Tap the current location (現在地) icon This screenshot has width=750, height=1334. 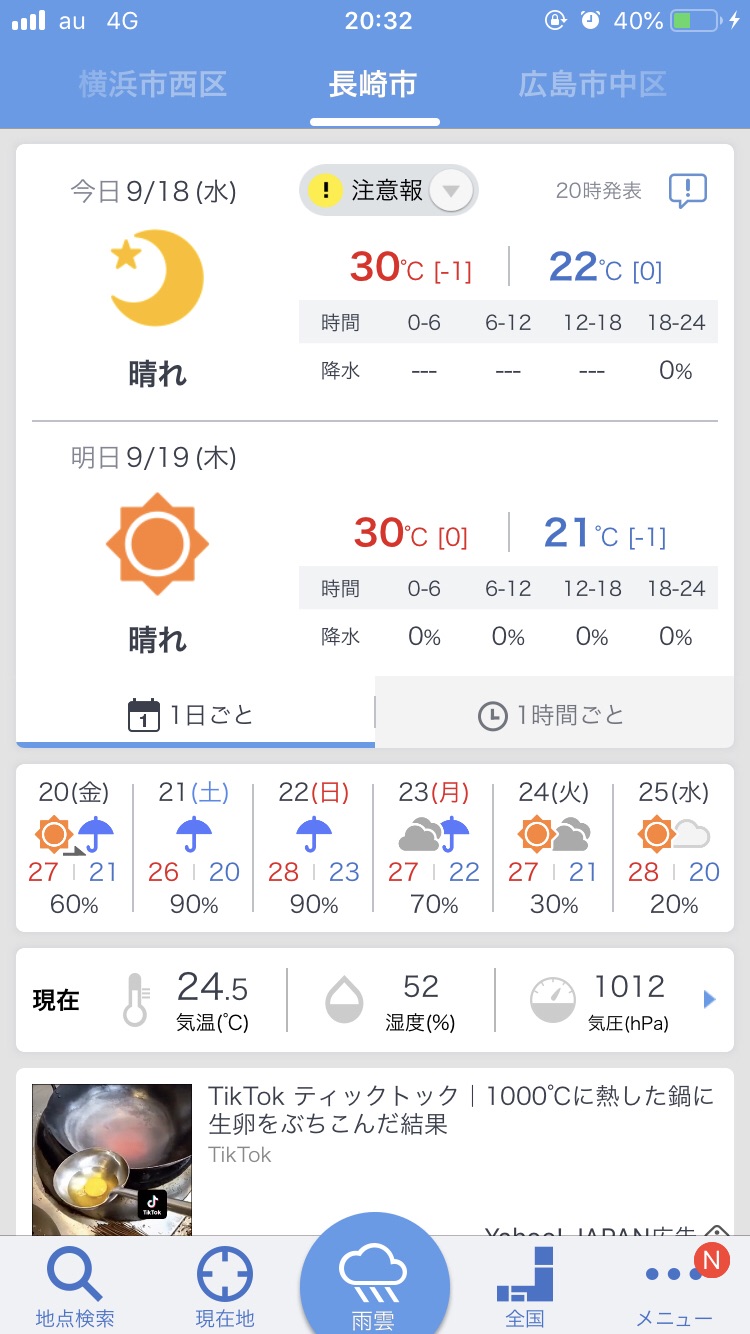(225, 1285)
